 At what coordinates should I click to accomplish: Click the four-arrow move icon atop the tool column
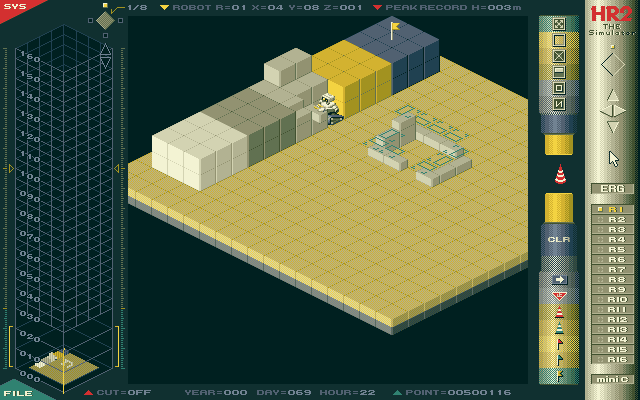[559, 23]
